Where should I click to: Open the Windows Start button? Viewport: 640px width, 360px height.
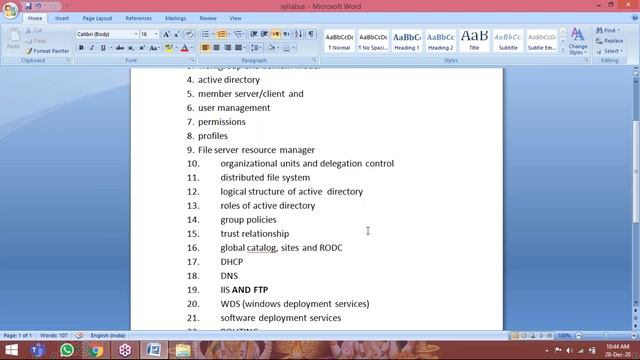click(11, 350)
